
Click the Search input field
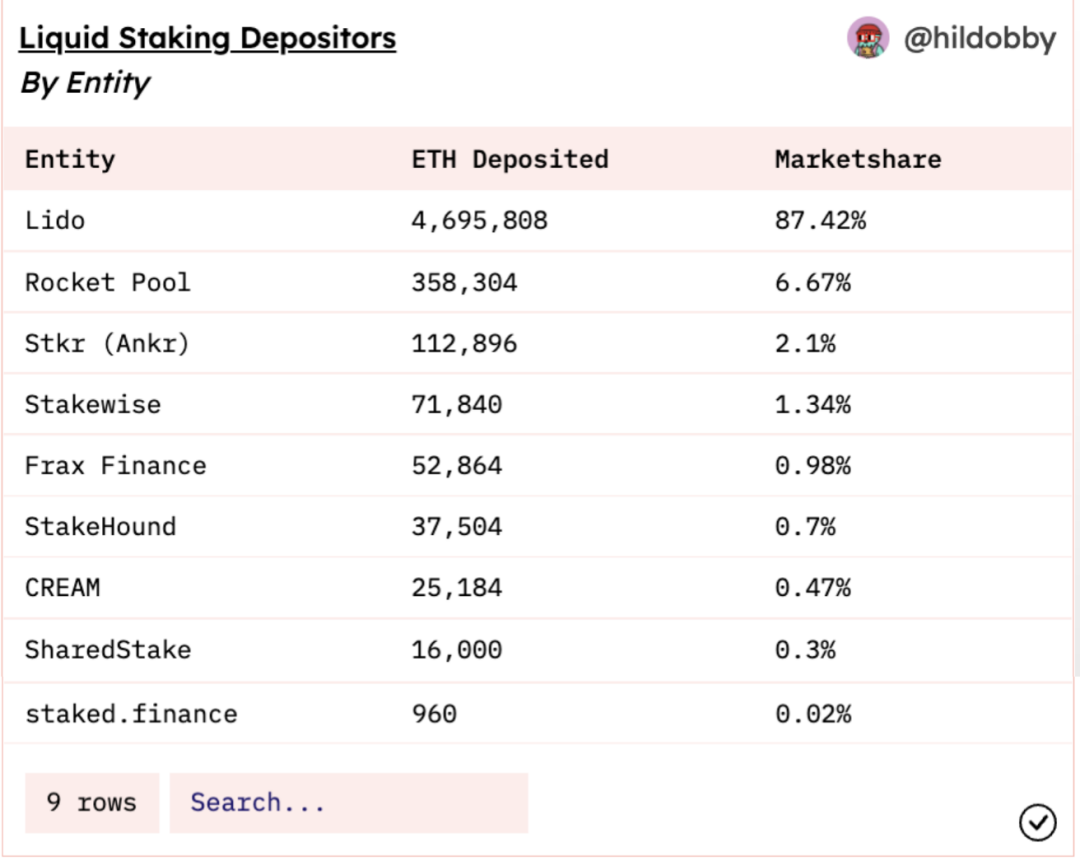click(348, 802)
